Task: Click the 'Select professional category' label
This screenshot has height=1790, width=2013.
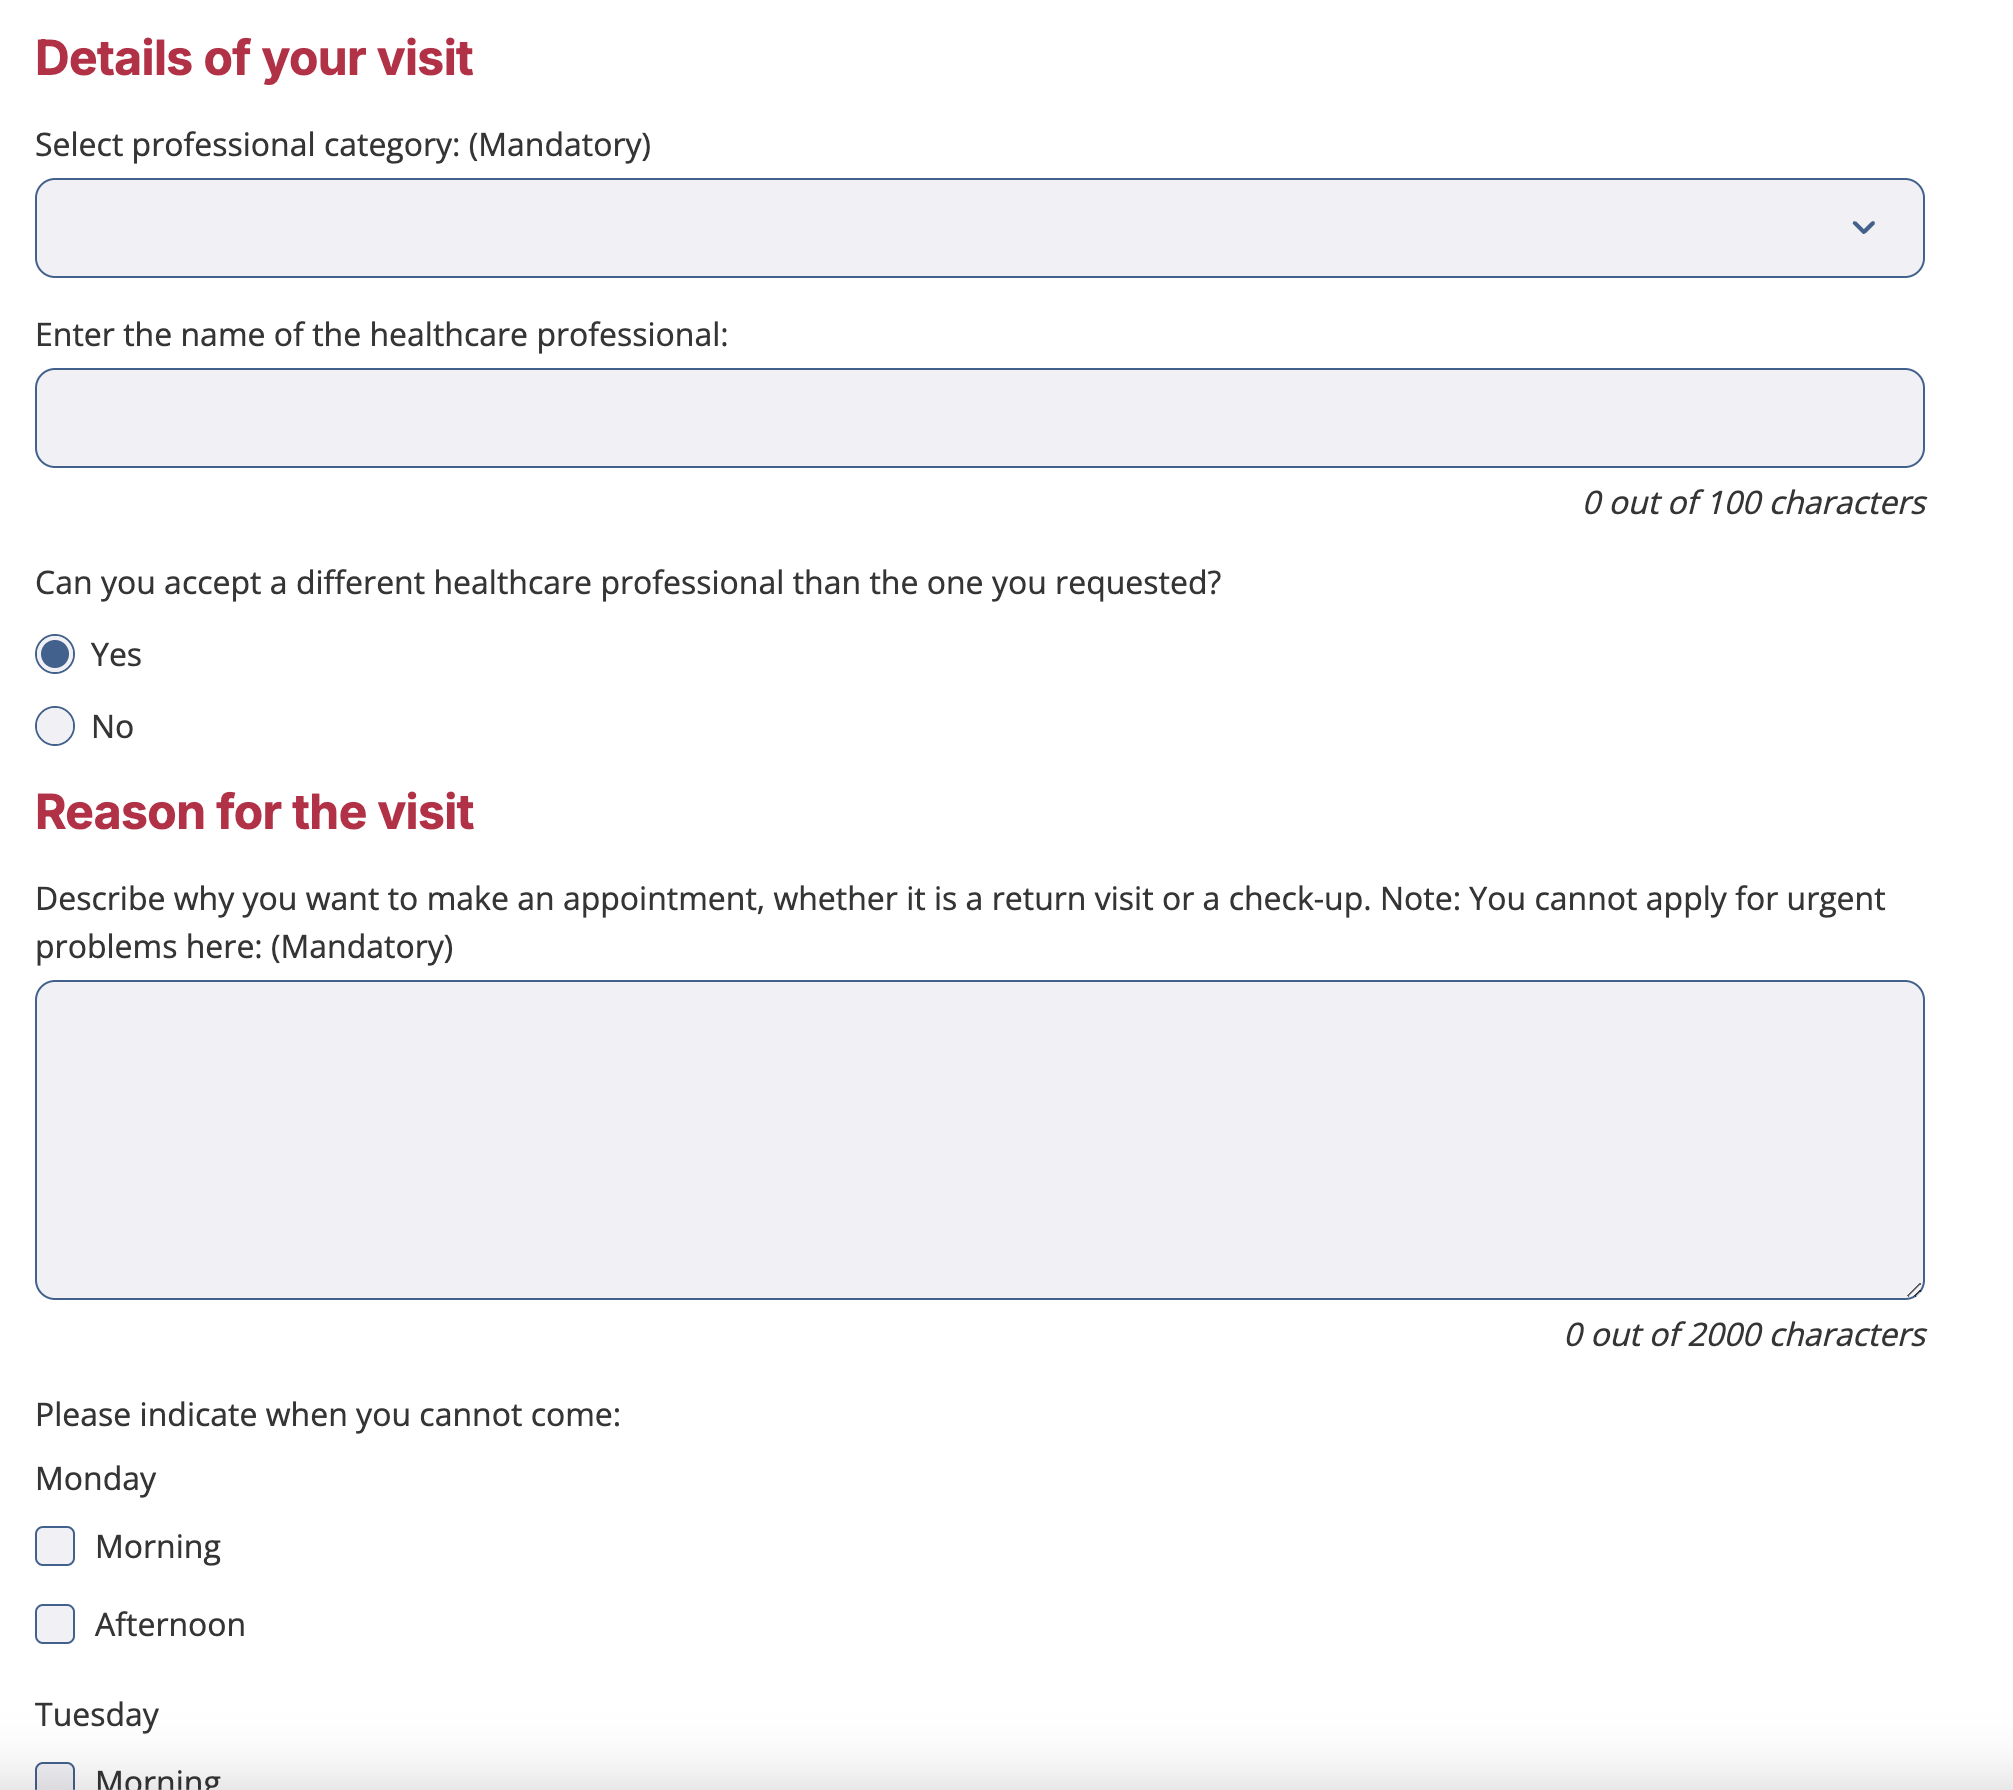Action: tap(343, 145)
